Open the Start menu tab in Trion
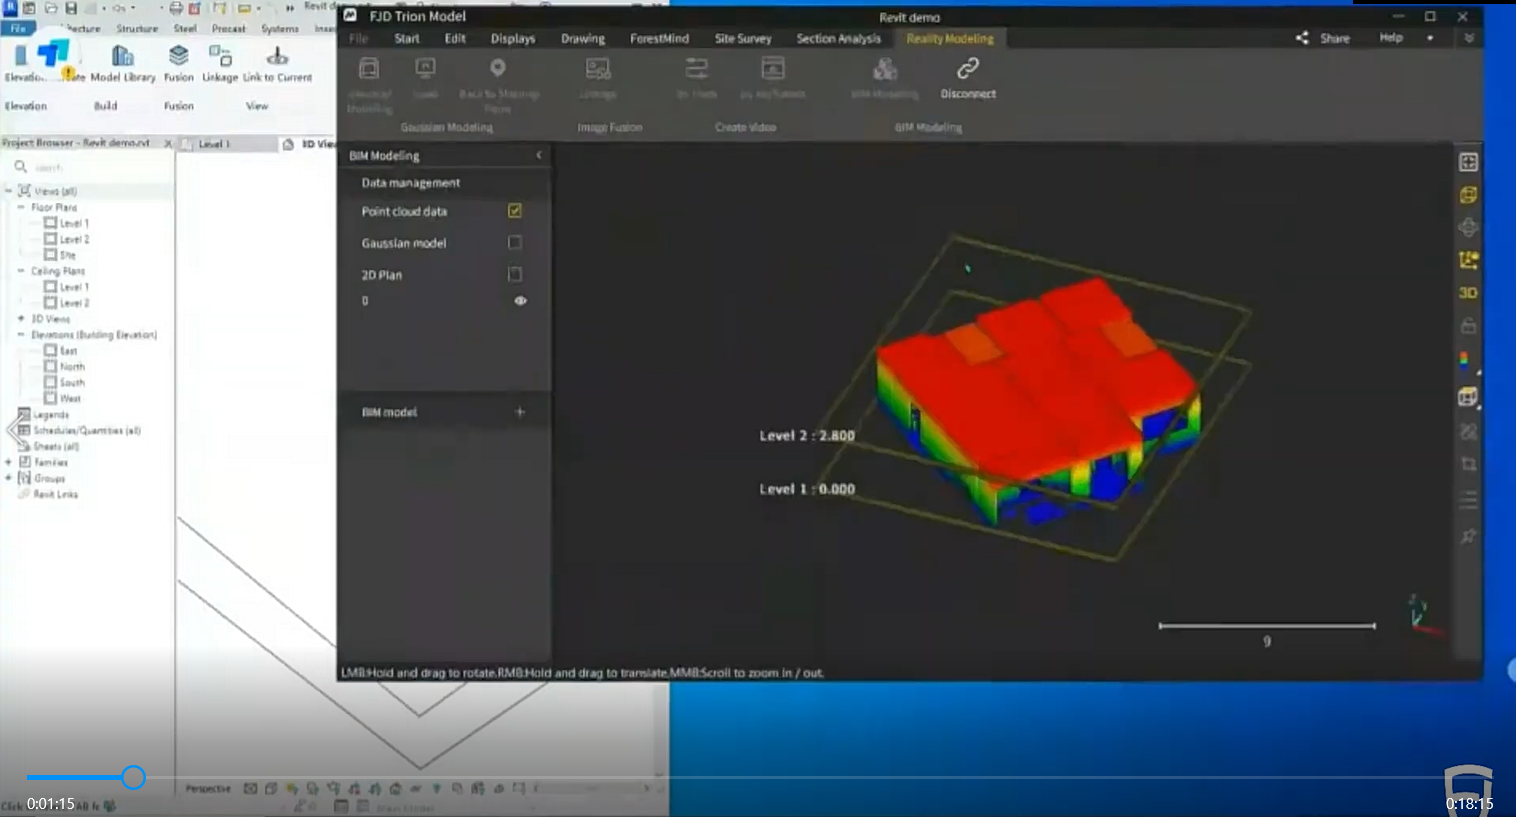1516x817 pixels. tap(407, 38)
